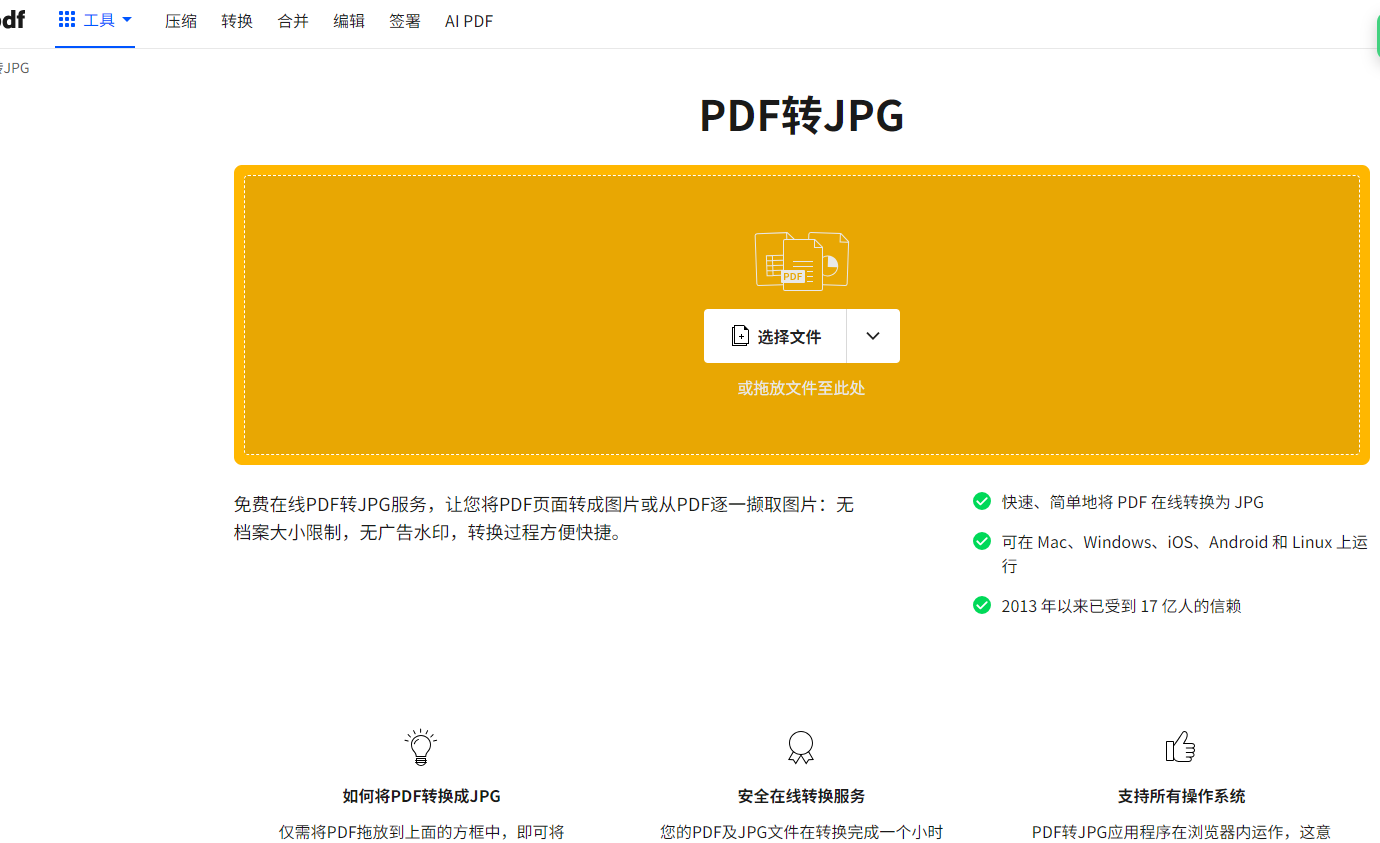Viewport: 1380px width, 843px height.
Task: Open the 压缩 menu
Action: point(181,21)
